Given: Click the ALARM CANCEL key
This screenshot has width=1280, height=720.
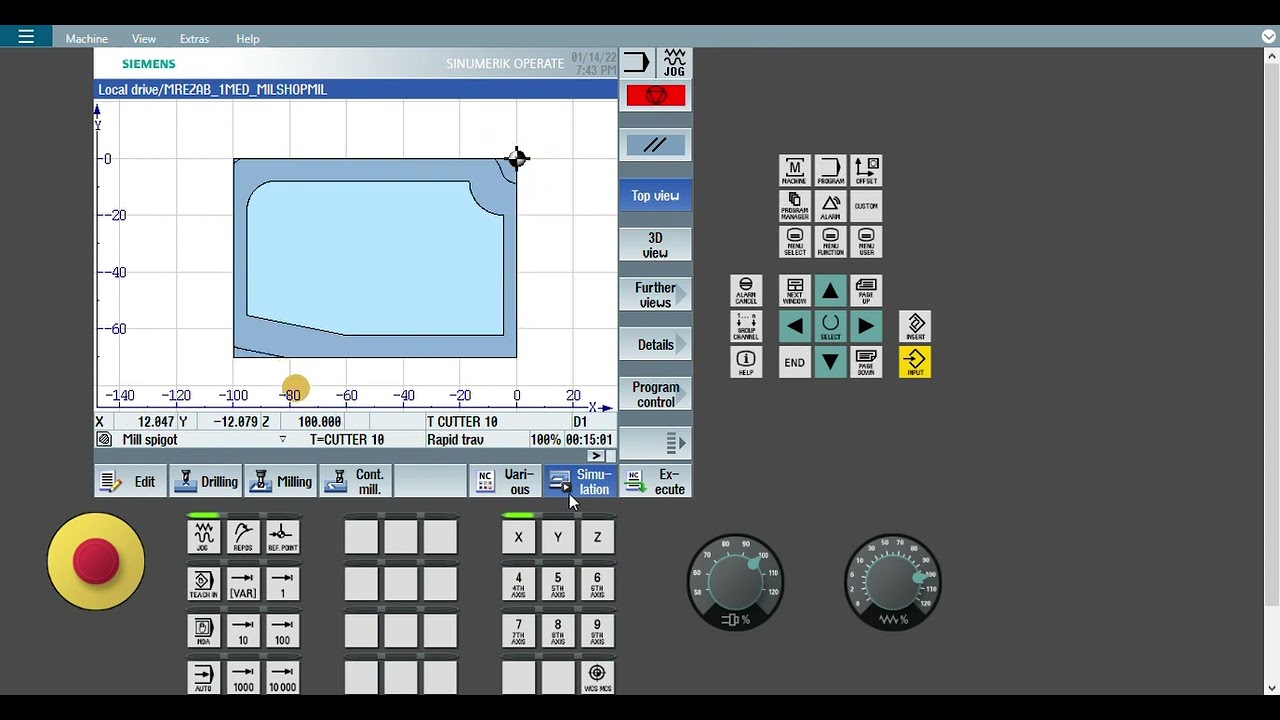Looking at the screenshot, I should pyautogui.click(x=746, y=291).
